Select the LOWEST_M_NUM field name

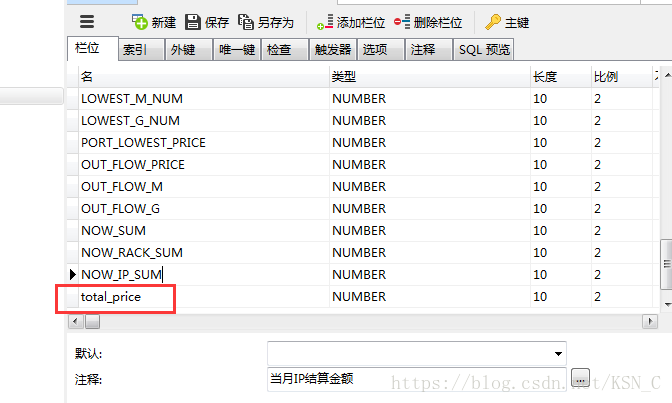pos(132,99)
